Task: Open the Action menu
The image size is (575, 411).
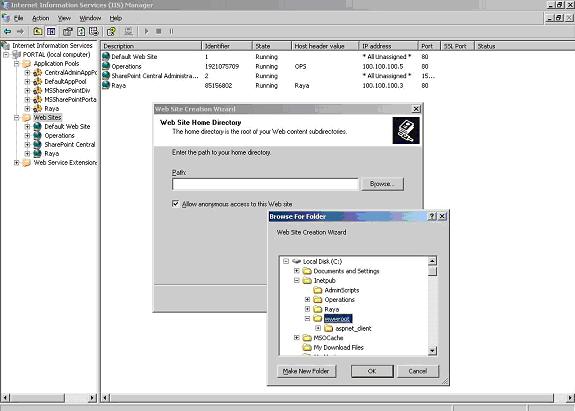Action: (x=40, y=18)
